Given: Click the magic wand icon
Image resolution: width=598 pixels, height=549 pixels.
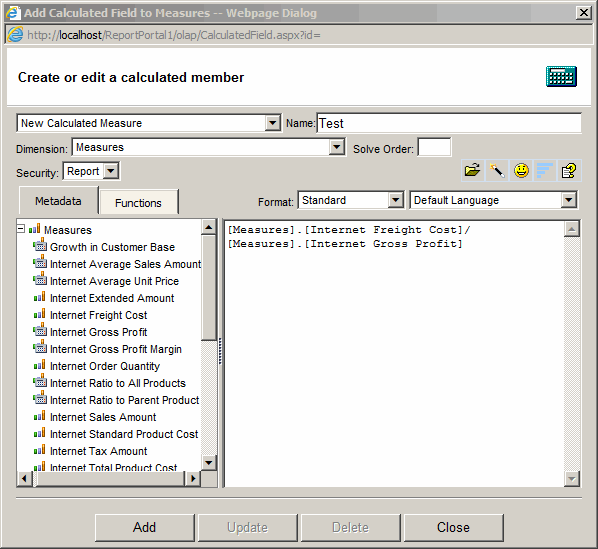Looking at the screenshot, I should pos(497,170).
